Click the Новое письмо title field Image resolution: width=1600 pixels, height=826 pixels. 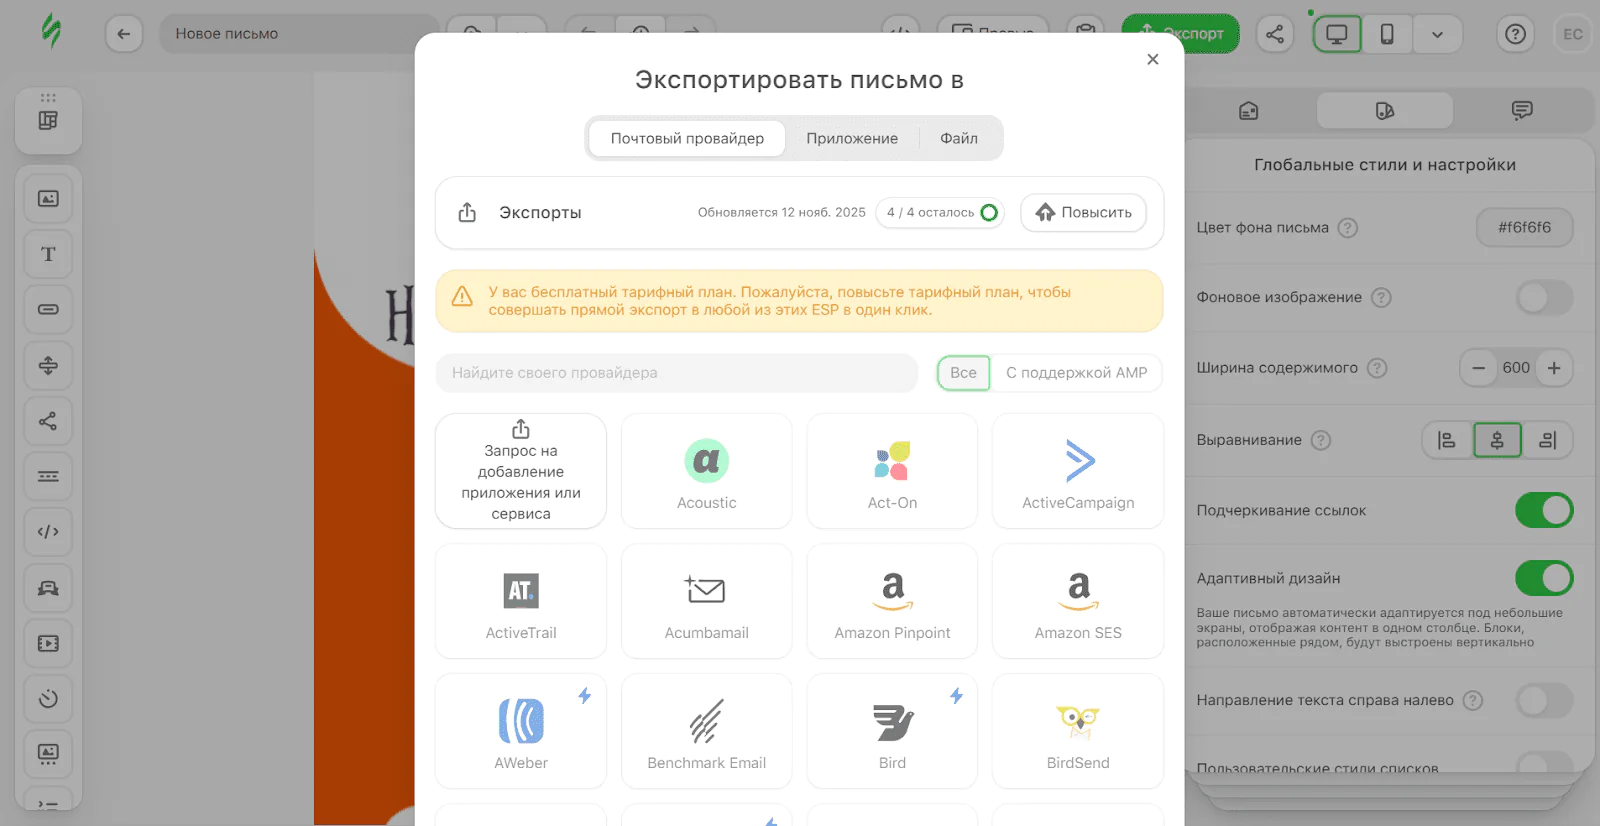point(299,34)
